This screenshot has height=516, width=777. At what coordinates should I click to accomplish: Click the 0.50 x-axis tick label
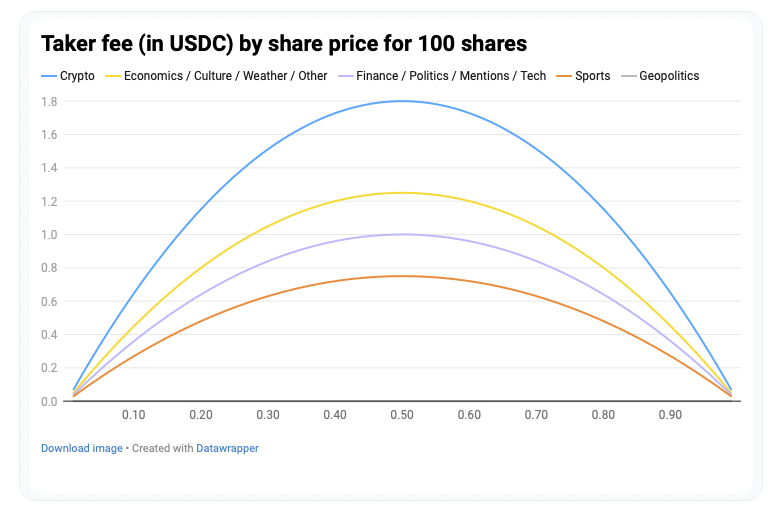tap(401, 414)
